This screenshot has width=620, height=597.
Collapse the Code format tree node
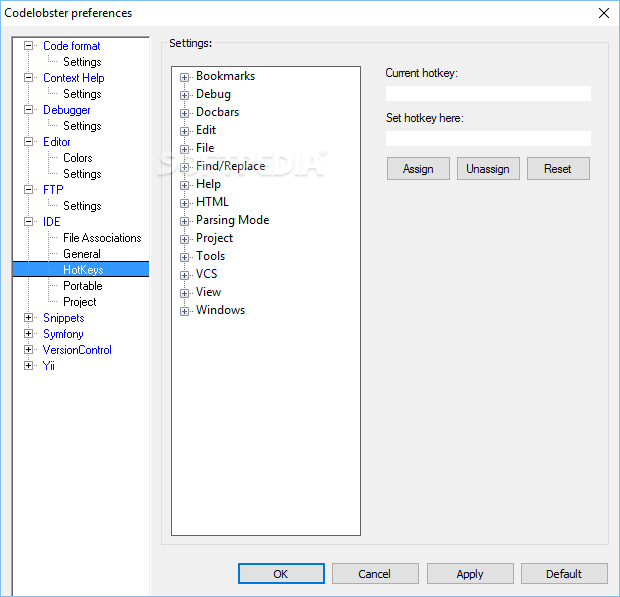pos(28,46)
